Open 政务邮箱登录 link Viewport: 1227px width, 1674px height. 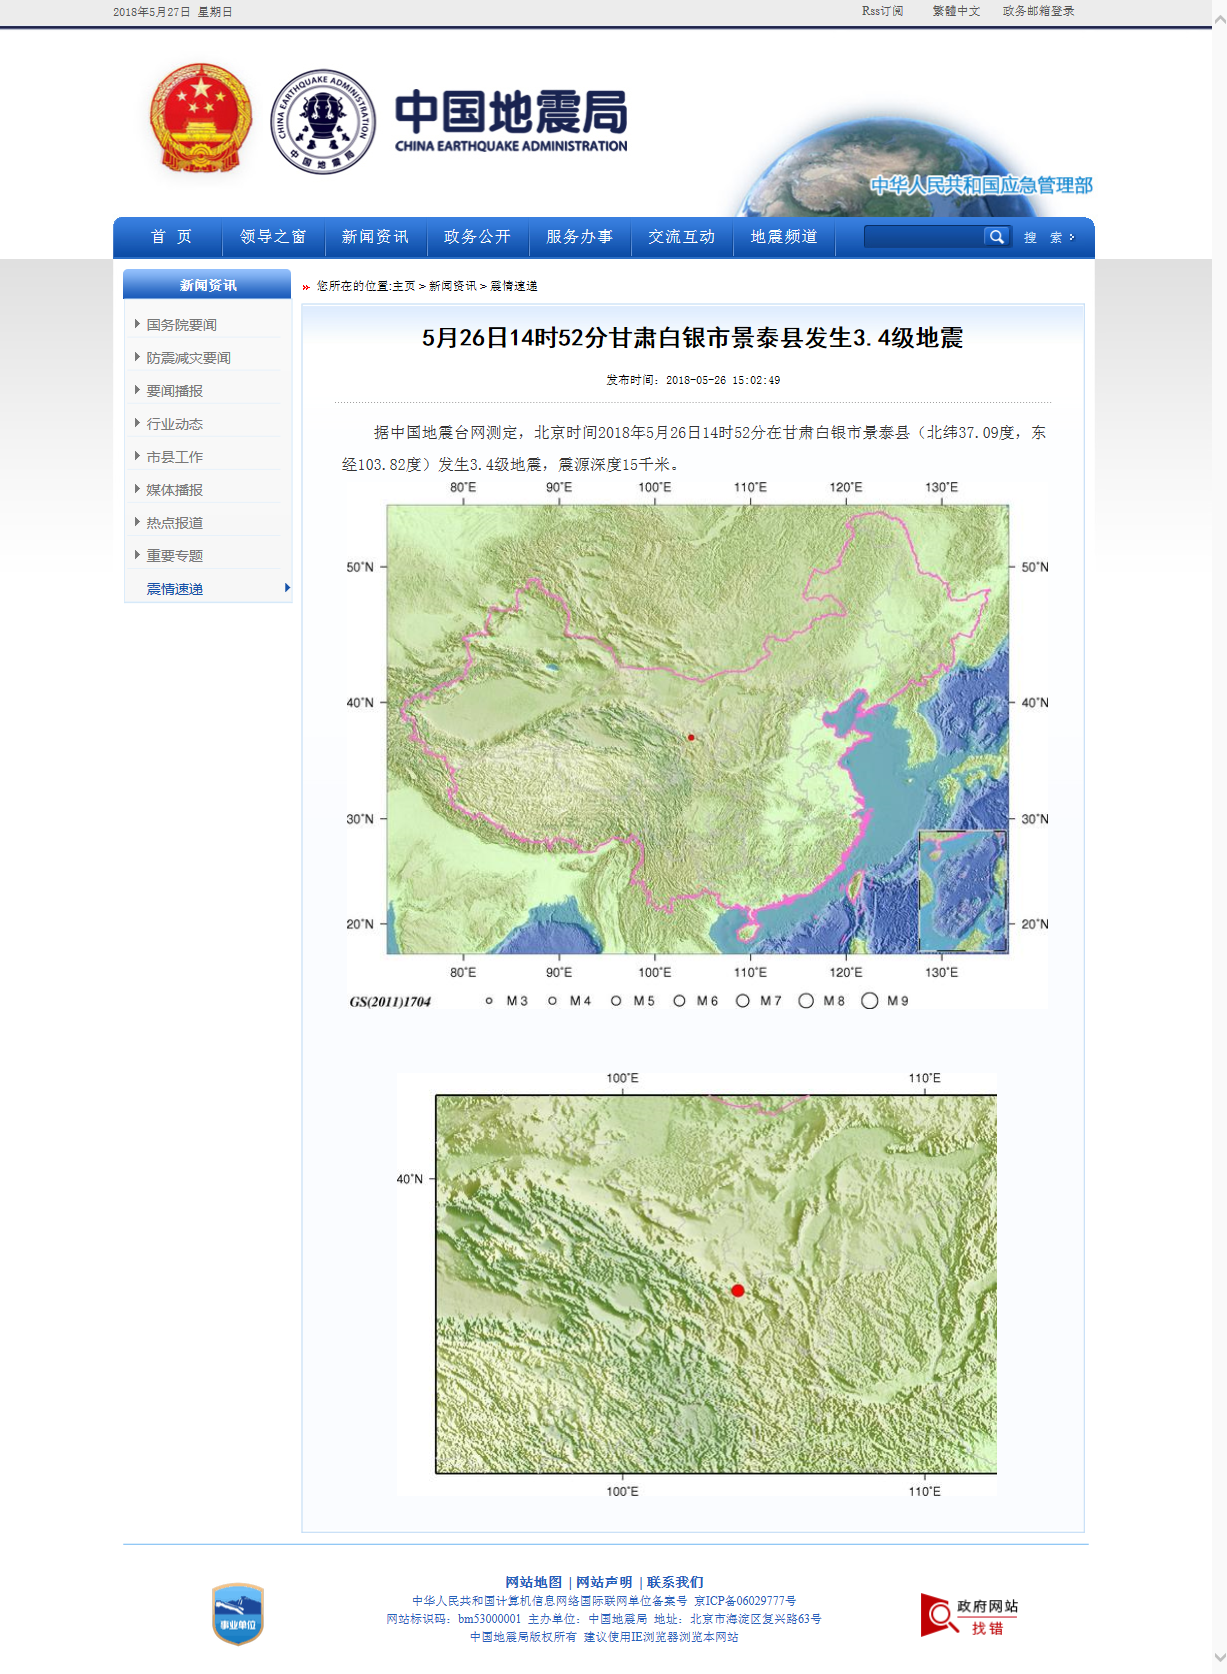[1038, 11]
